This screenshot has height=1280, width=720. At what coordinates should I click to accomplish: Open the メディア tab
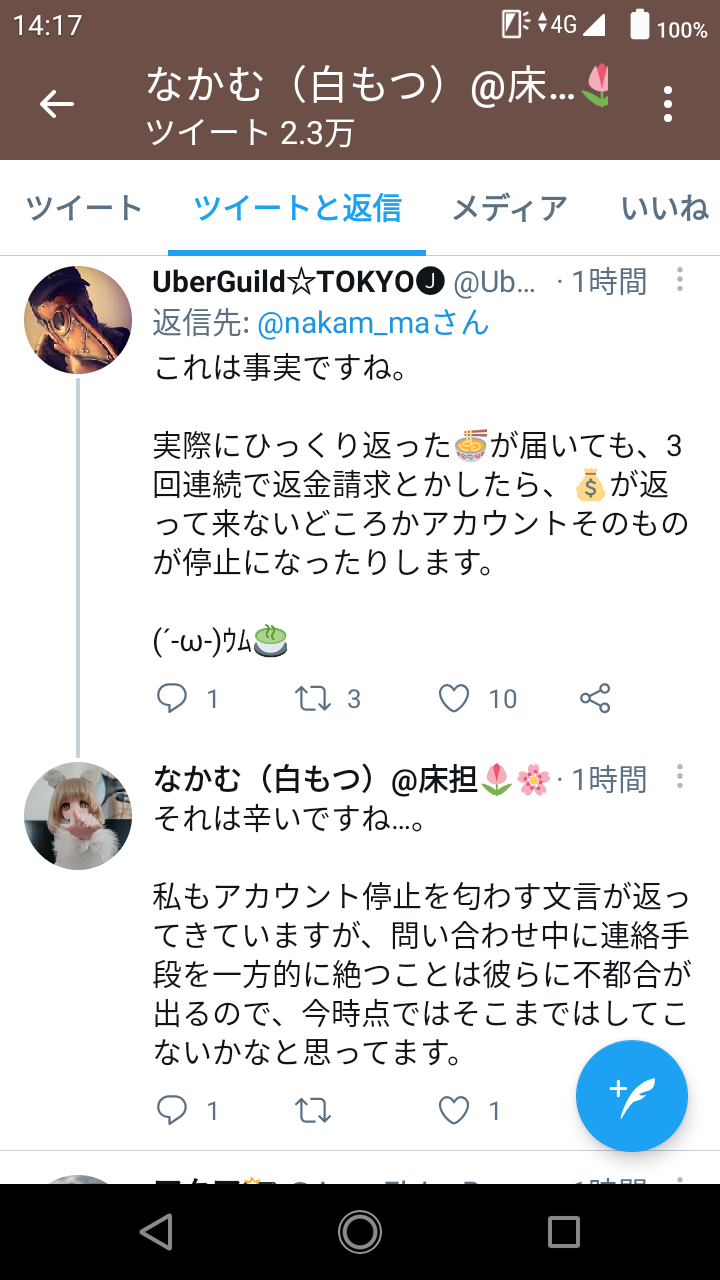[509, 208]
